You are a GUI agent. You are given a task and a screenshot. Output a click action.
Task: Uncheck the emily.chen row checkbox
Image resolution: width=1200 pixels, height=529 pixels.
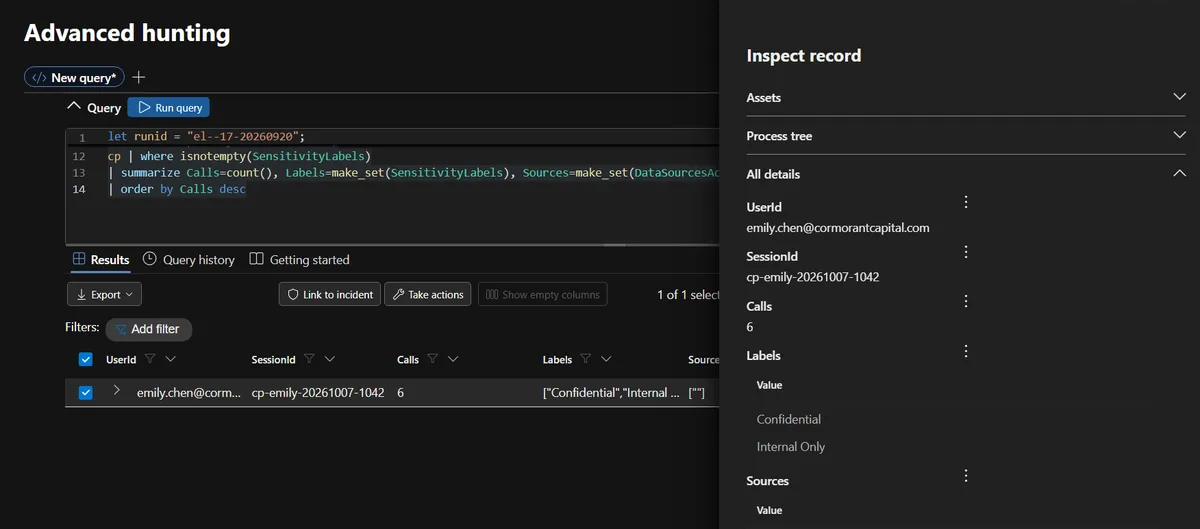point(85,393)
